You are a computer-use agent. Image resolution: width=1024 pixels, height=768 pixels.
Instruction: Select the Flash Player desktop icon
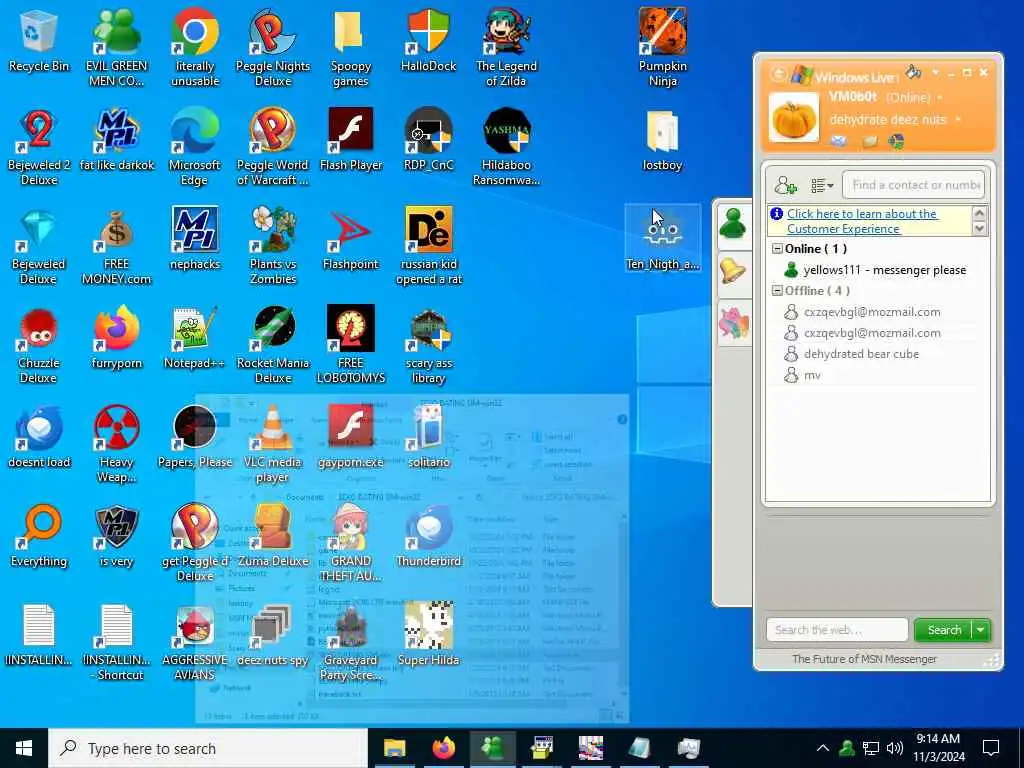coord(351,140)
